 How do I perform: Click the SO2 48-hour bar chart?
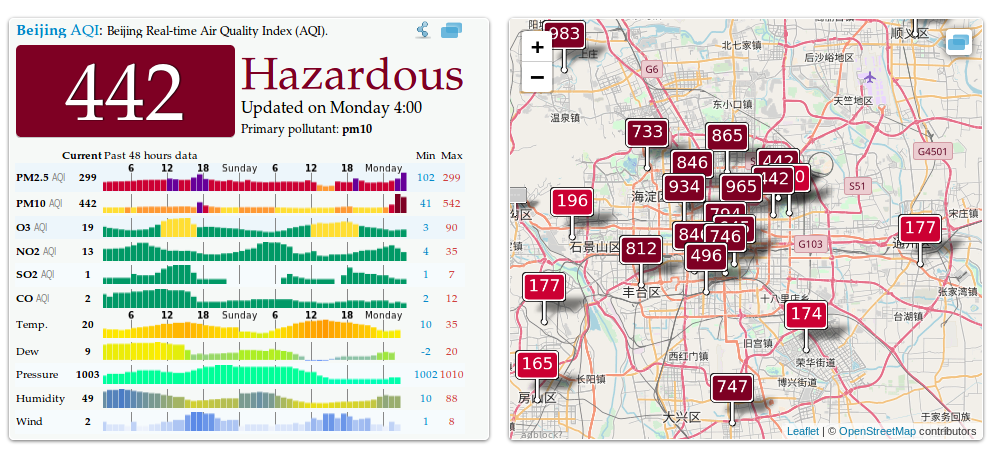point(255,275)
